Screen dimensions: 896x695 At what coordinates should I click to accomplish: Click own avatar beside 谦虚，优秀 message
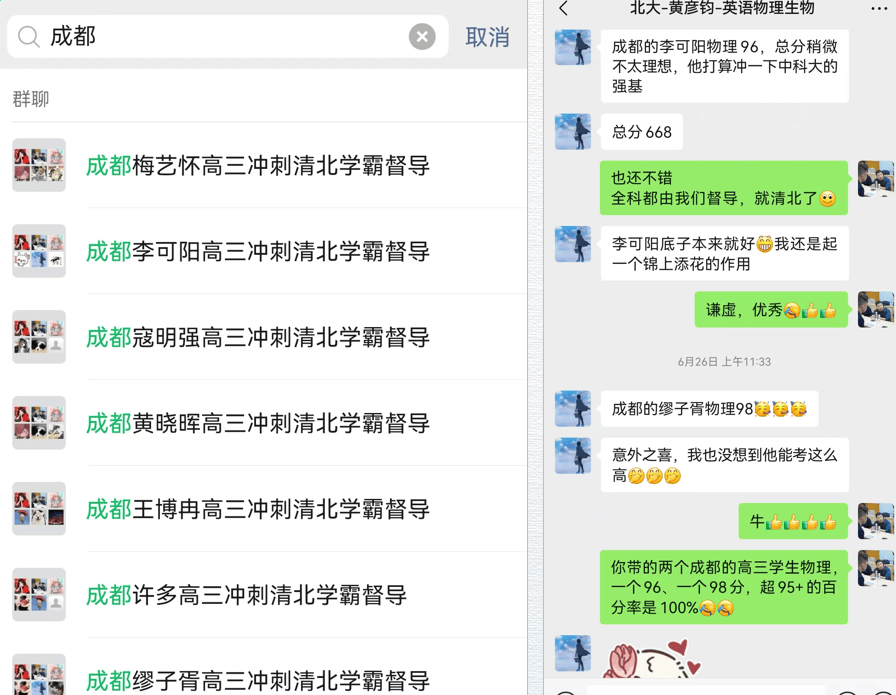(875, 310)
